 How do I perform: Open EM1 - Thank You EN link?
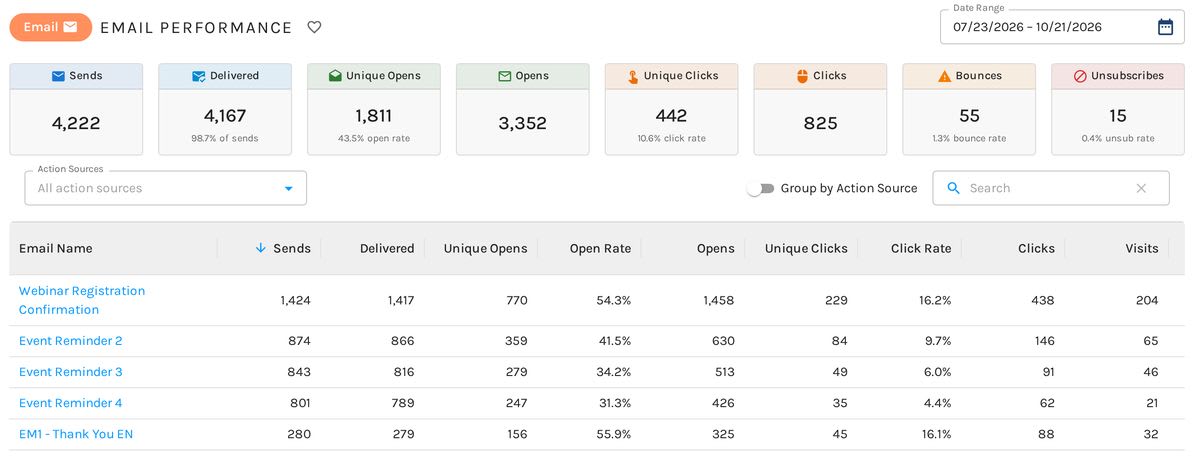76,434
